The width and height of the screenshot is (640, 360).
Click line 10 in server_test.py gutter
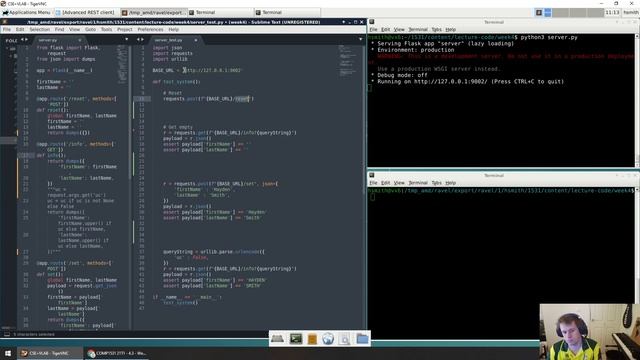pyautogui.click(x=141, y=99)
